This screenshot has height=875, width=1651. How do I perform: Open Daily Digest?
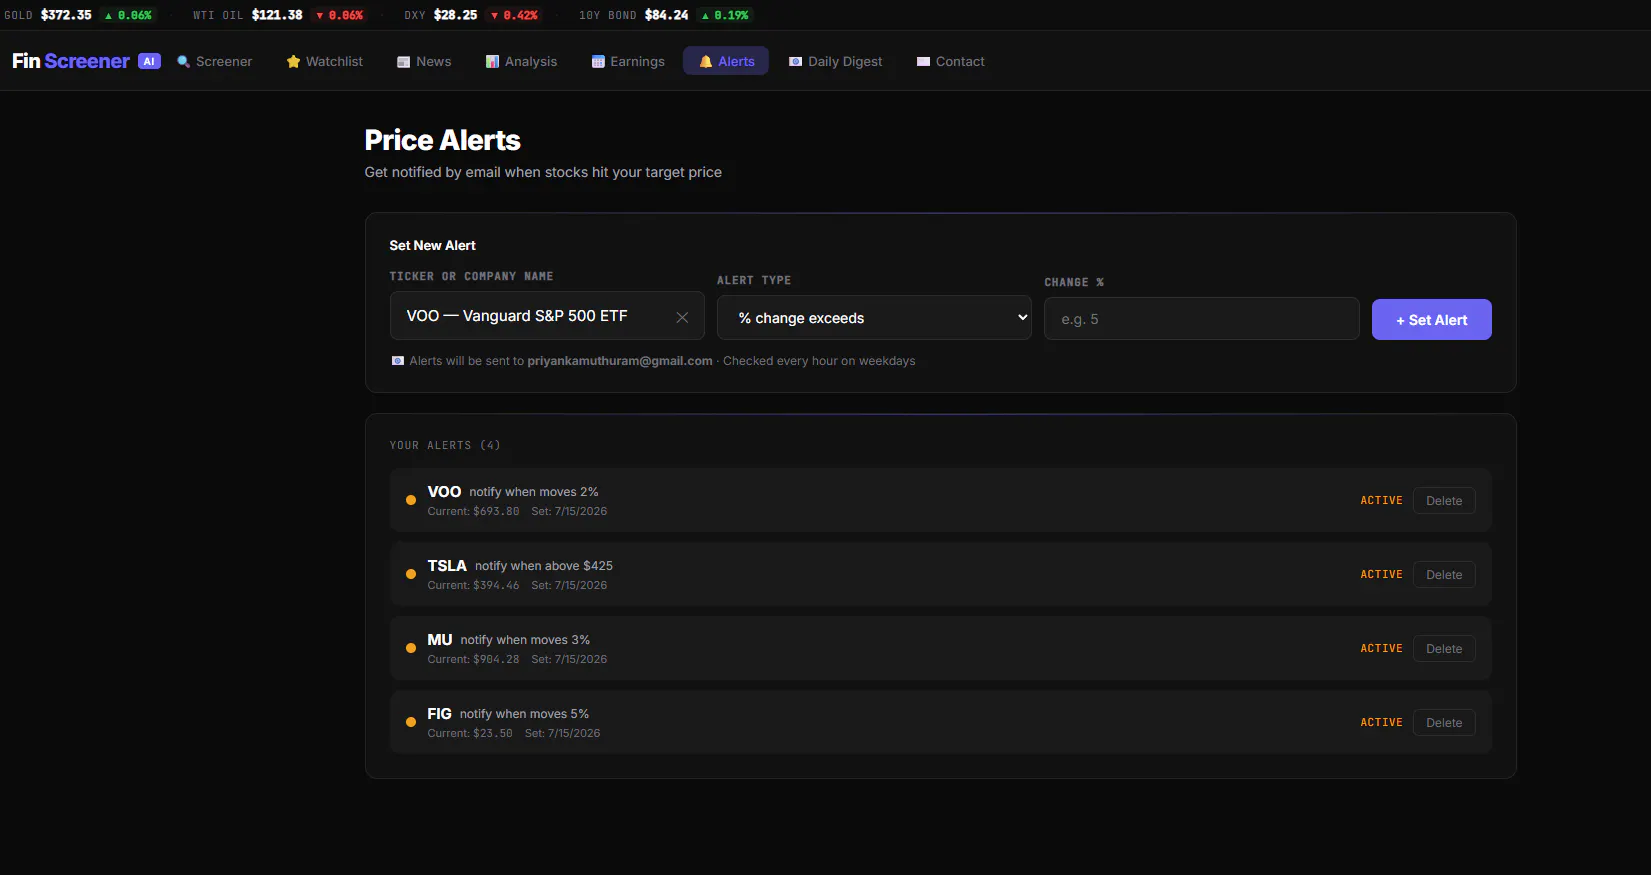[836, 61]
